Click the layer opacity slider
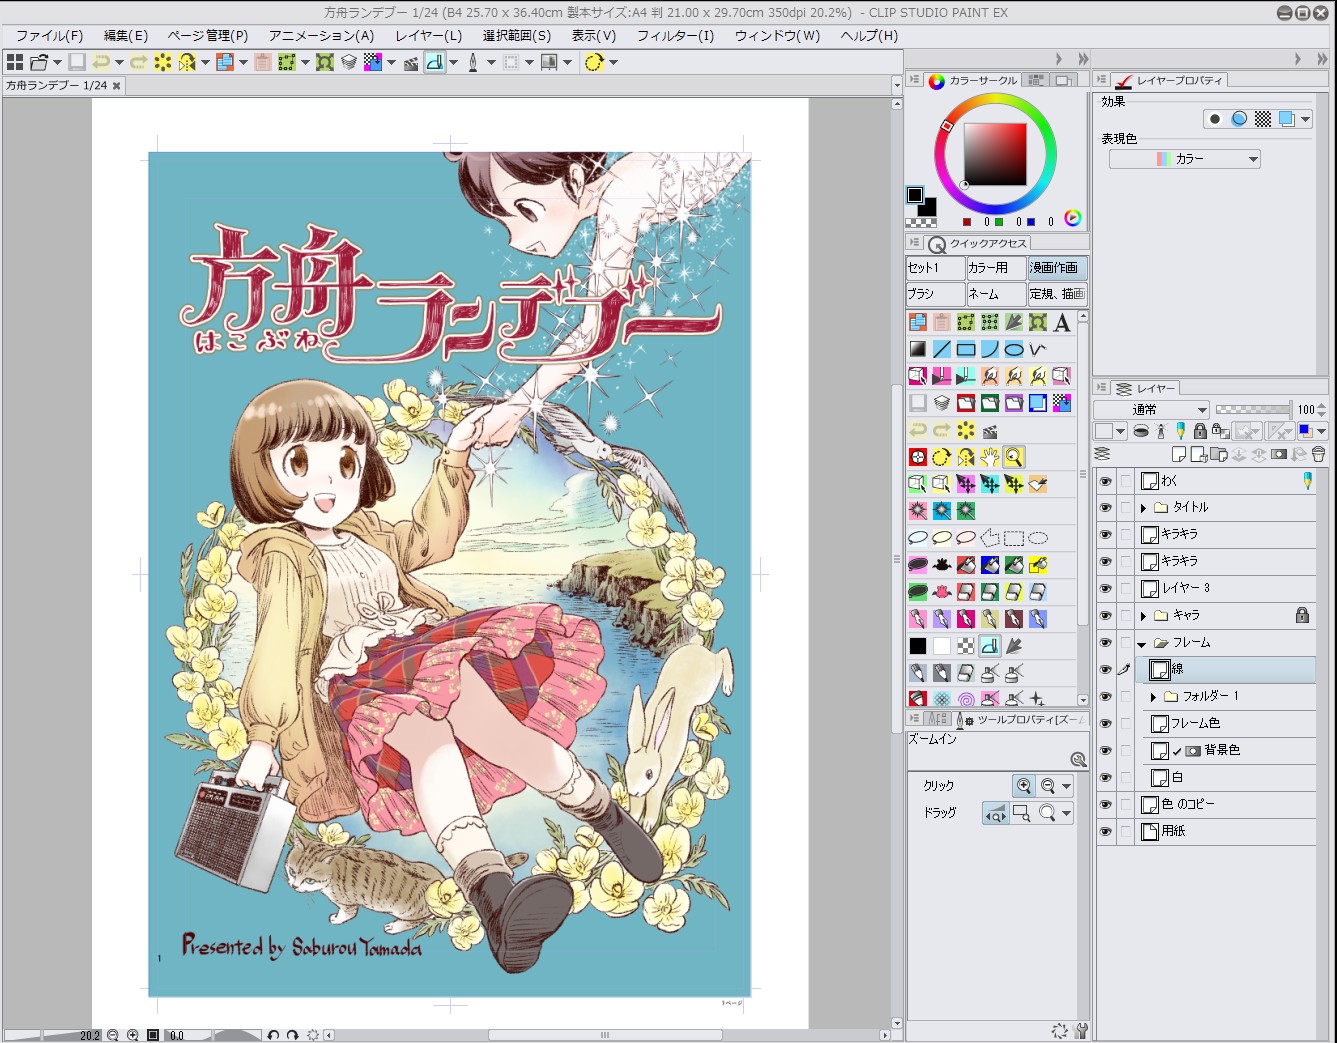Image resolution: width=1337 pixels, height=1043 pixels. tap(1253, 409)
